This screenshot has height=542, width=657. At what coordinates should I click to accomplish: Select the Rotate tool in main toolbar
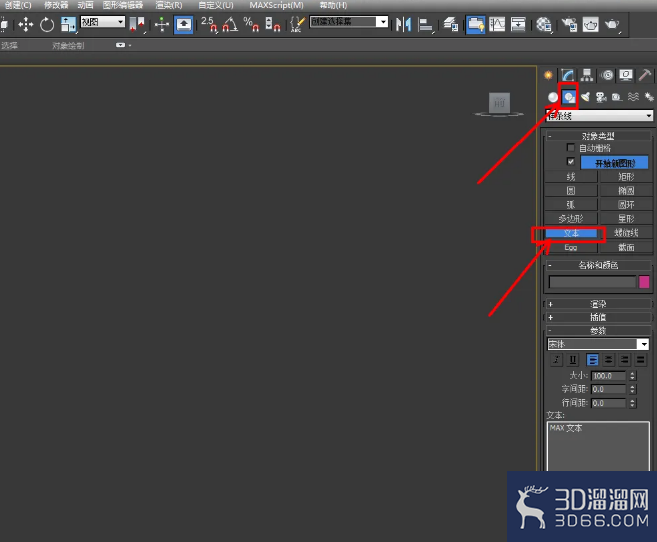[x=47, y=25]
